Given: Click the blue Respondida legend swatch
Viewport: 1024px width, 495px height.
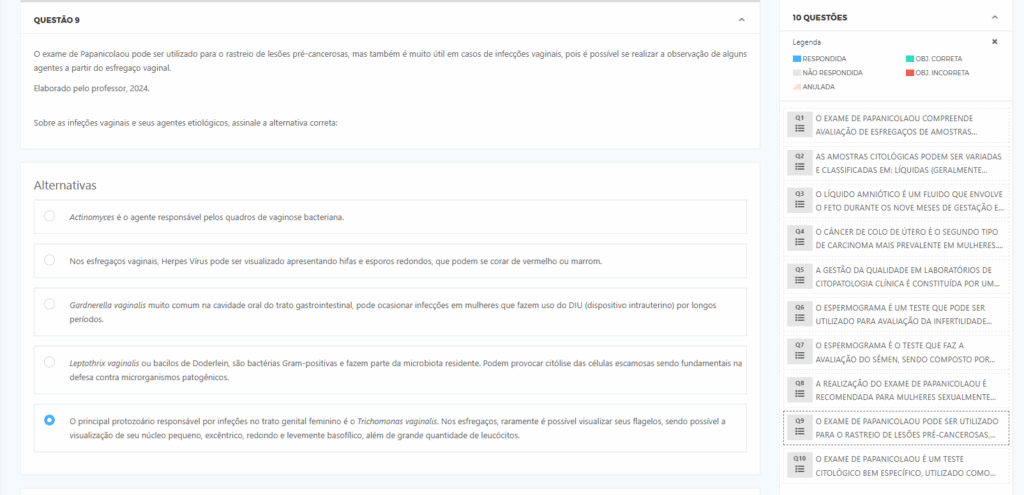Looking at the screenshot, I should pyautogui.click(x=796, y=59).
